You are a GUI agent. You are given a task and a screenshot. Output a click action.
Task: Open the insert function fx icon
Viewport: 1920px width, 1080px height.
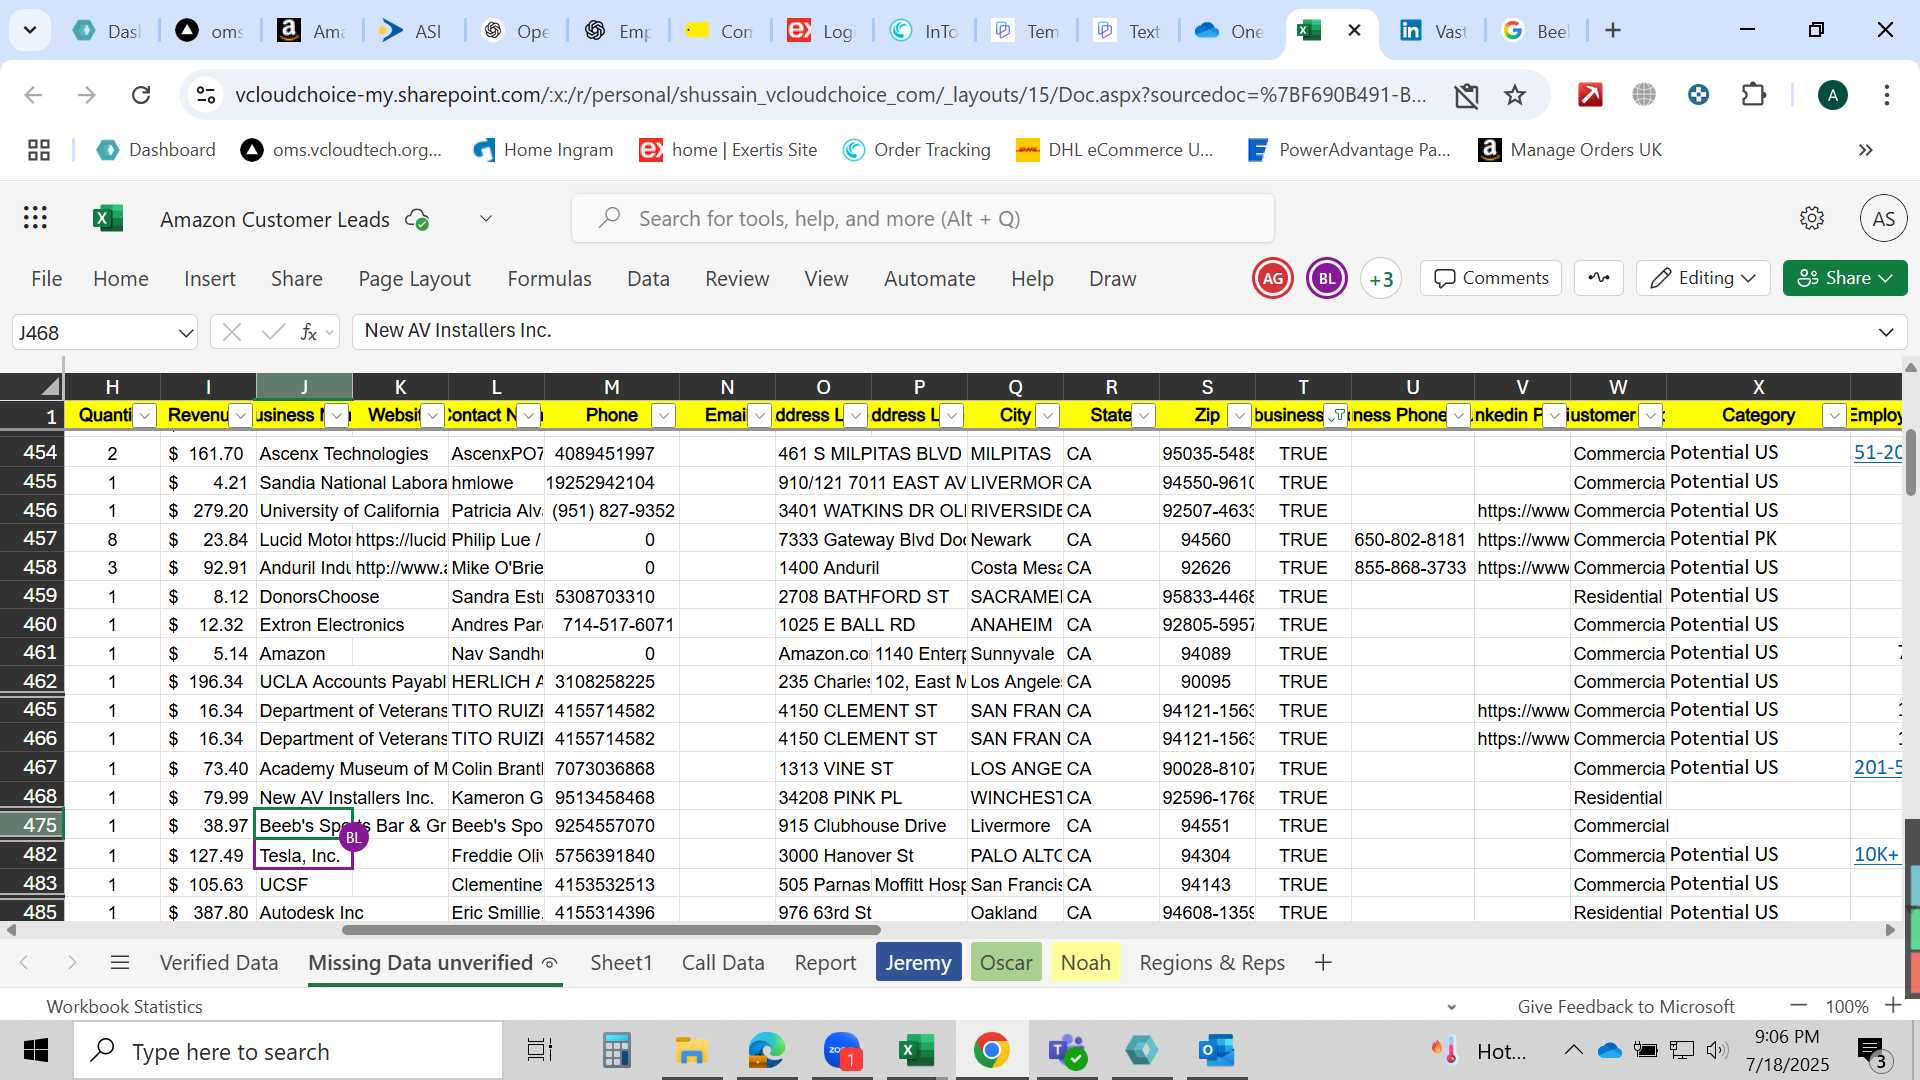pos(309,332)
